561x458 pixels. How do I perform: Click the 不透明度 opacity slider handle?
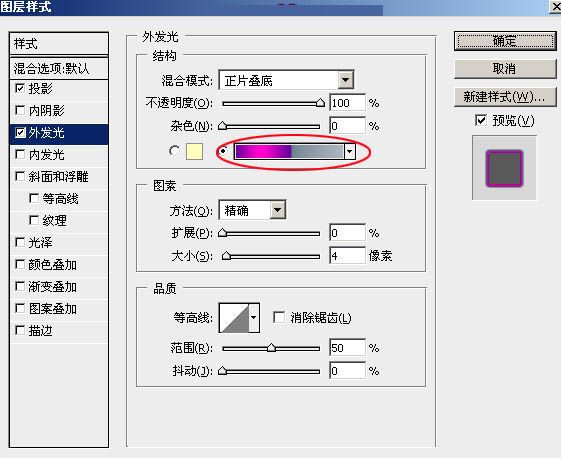tap(320, 103)
